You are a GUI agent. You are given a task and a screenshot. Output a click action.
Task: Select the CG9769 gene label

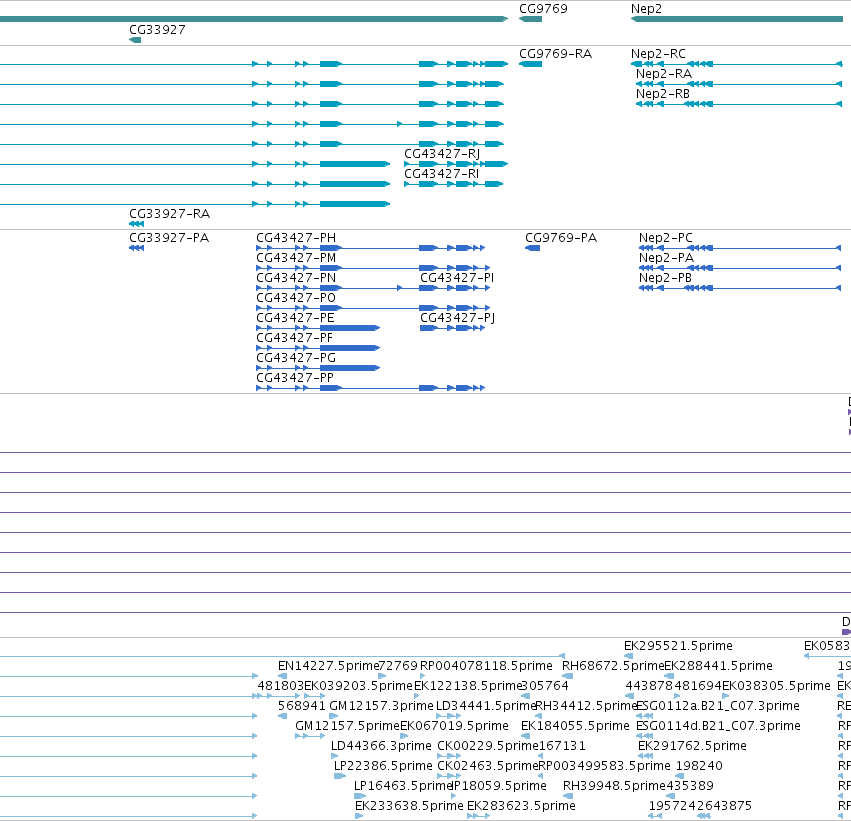543,9
